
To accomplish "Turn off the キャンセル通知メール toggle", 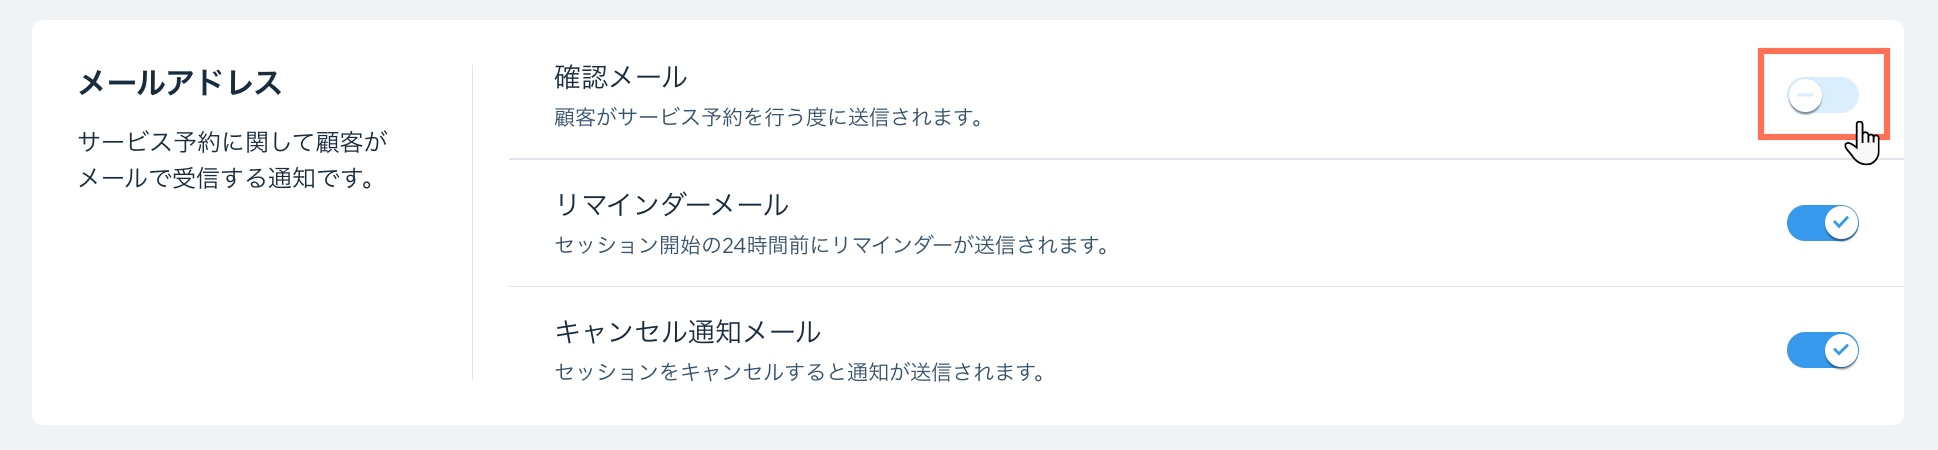I will 1823,350.
